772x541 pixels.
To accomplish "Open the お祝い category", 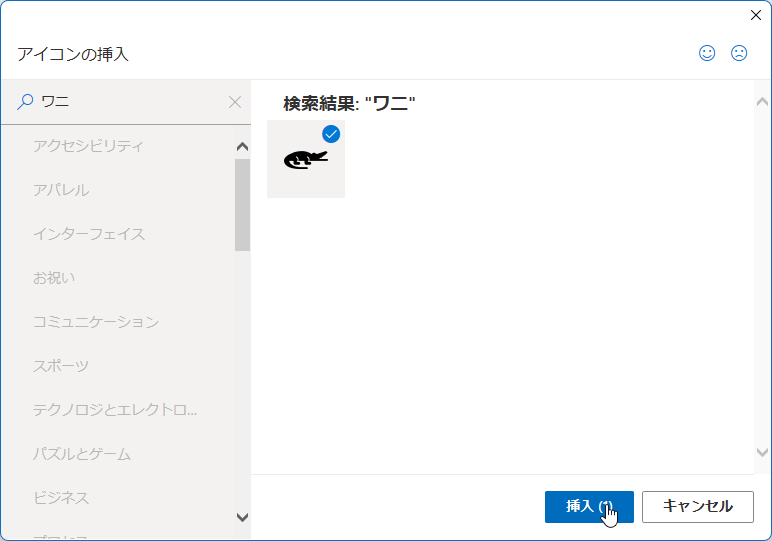I will click(x=54, y=278).
